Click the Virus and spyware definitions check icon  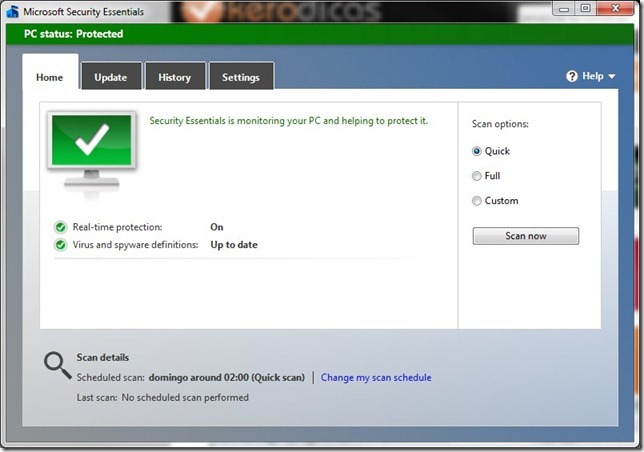(x=60, y=245)
